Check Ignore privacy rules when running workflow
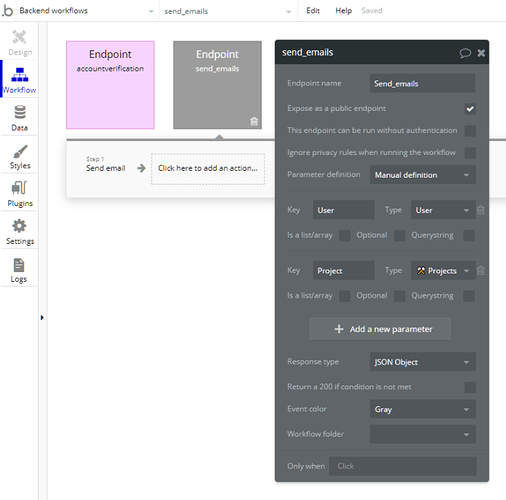The height and width of the screenshot is (500, 506). tap(470, 153)
